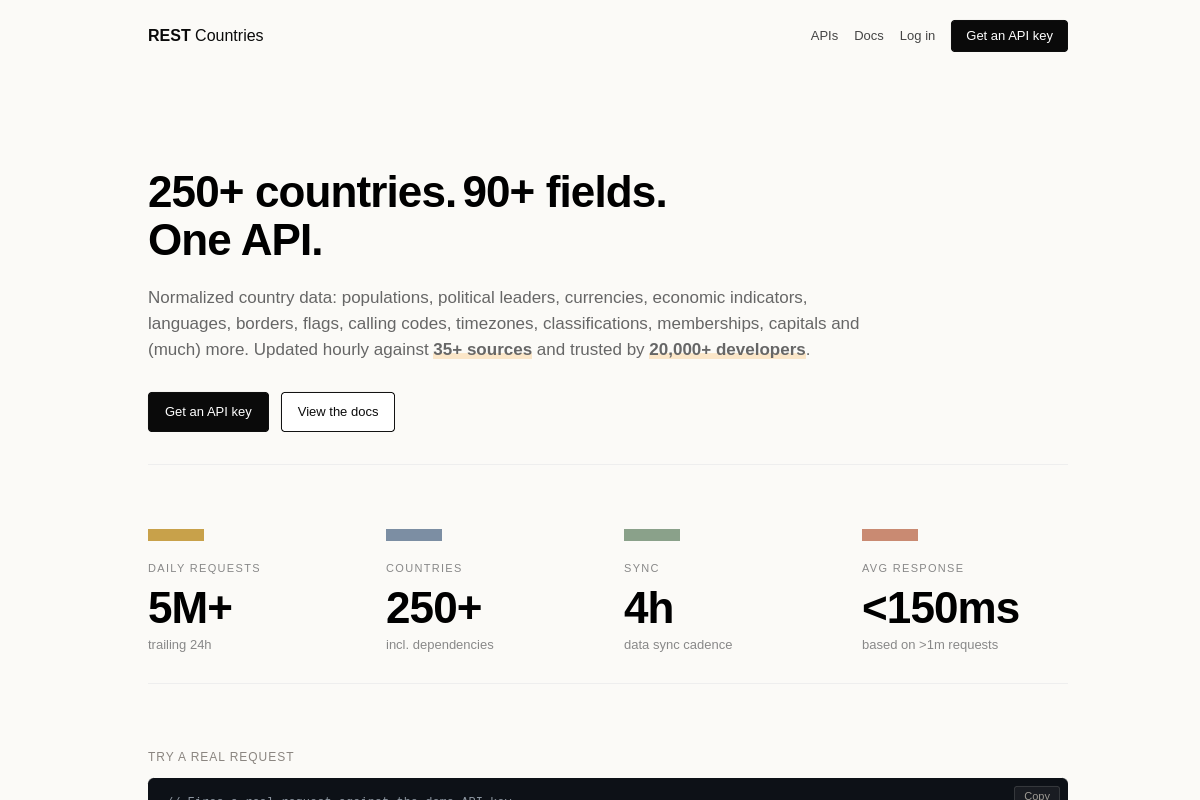
Task: Click the DAILY REQUESTS label
Action: click(x=204, y=568)
